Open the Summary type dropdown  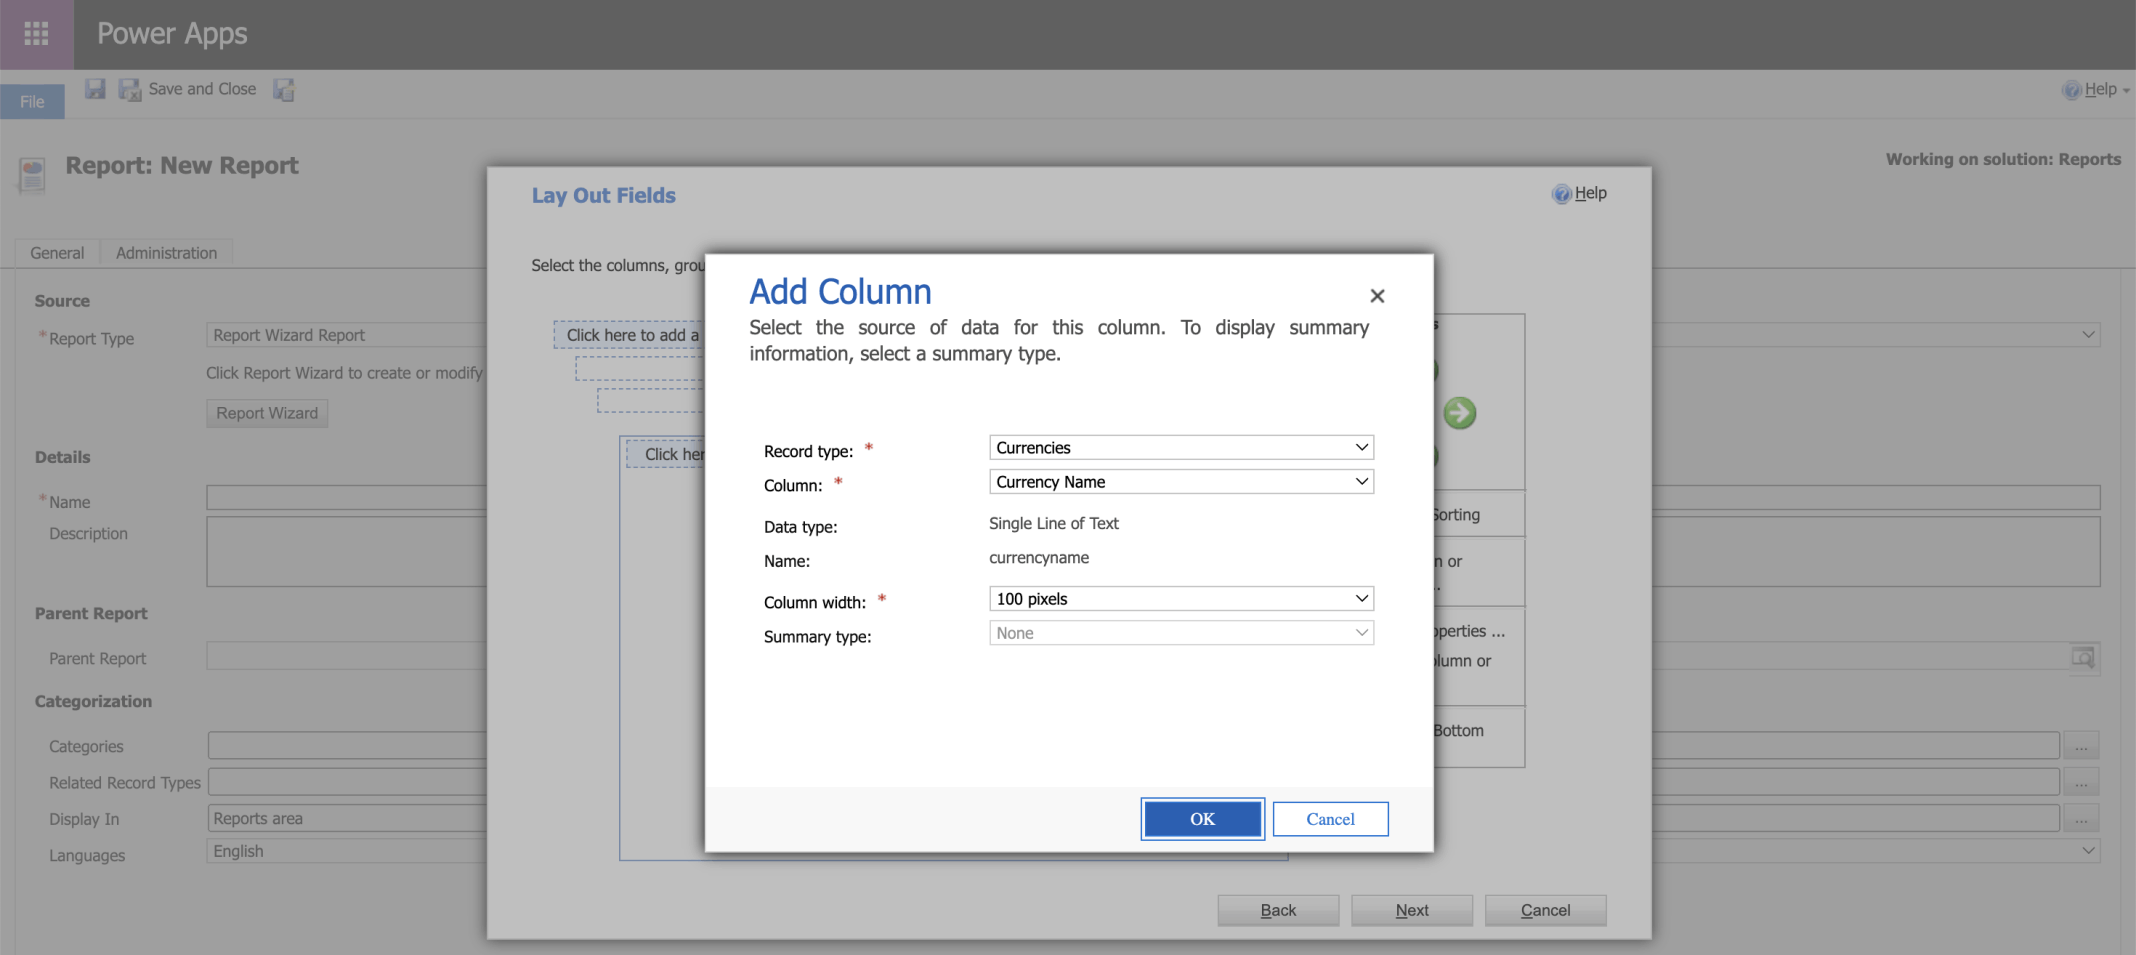pos(1180,633)
